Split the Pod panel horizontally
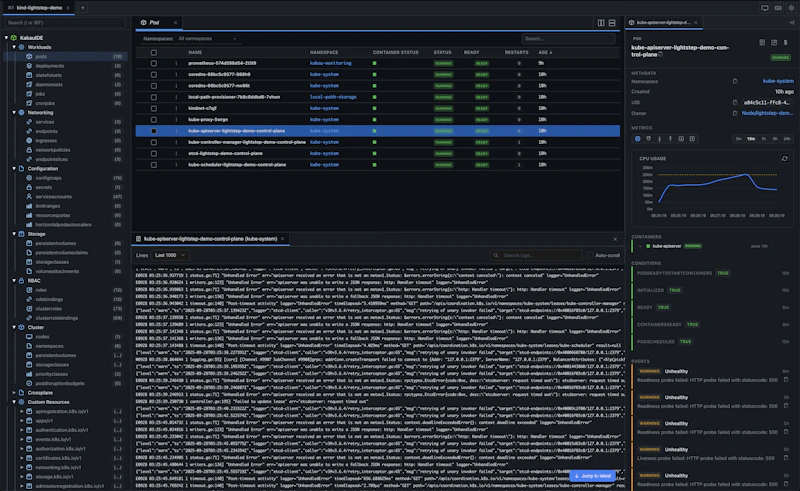The height and width of the screenshot is (491, 800). click(x=612, y=22)
